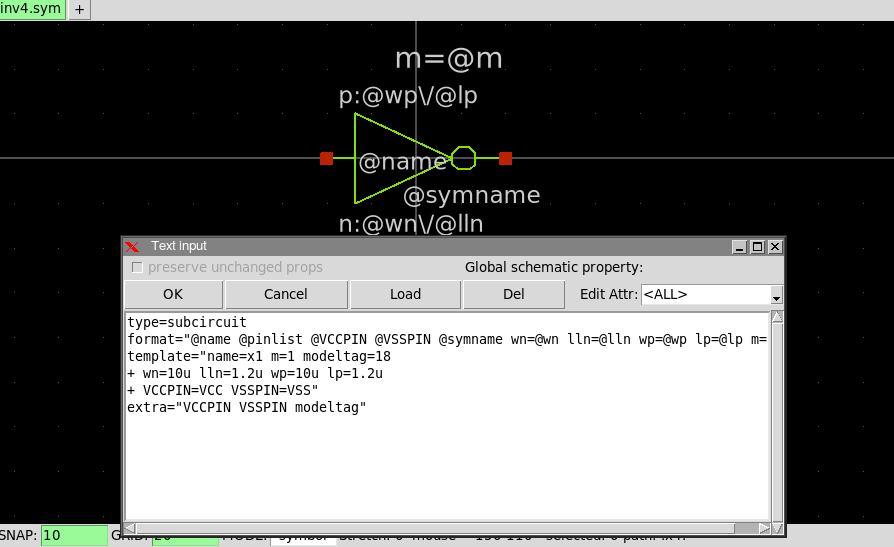Focus the SNAP value field
The height and width of the screenshot is (547, 894).
coord(74,535)
